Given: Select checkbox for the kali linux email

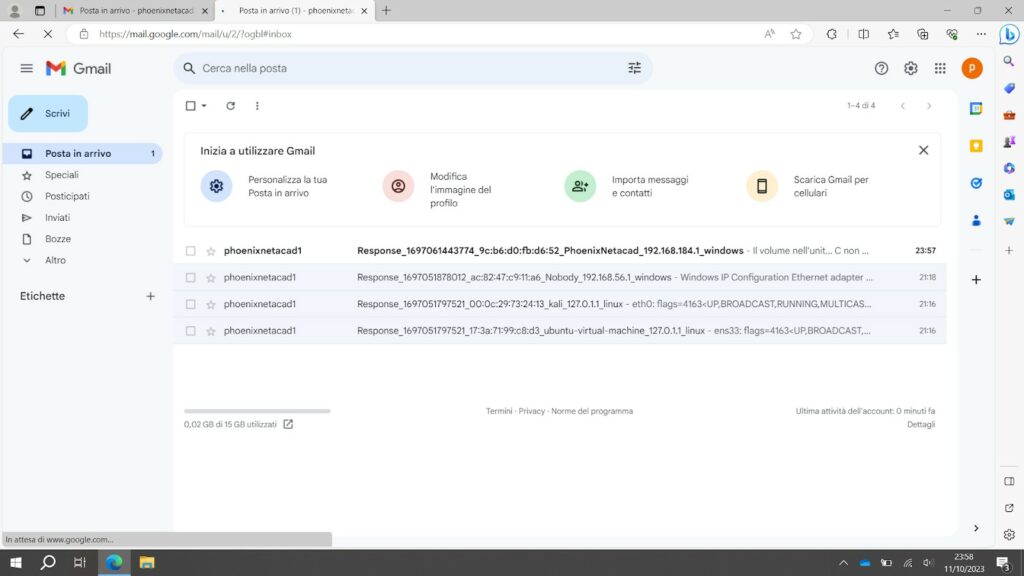Looking at the screenshot, I should (191, 304).
